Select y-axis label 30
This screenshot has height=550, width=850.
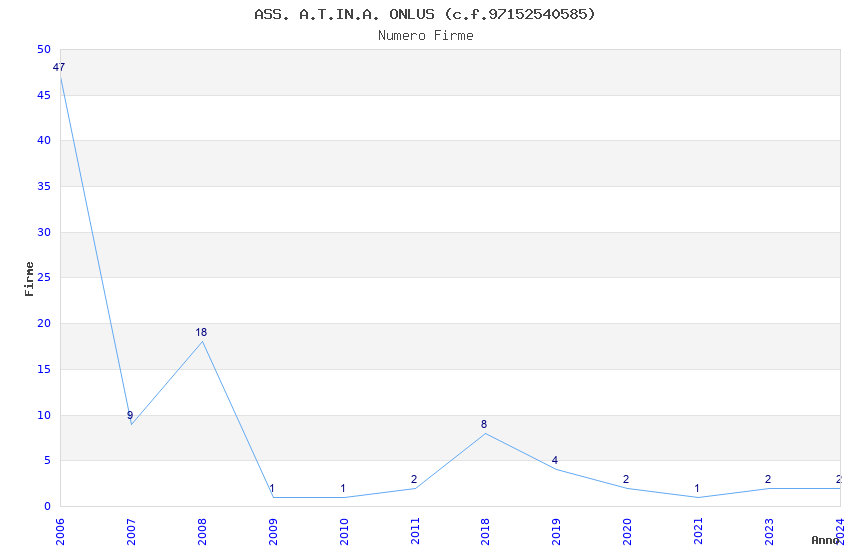coord(44,232)
